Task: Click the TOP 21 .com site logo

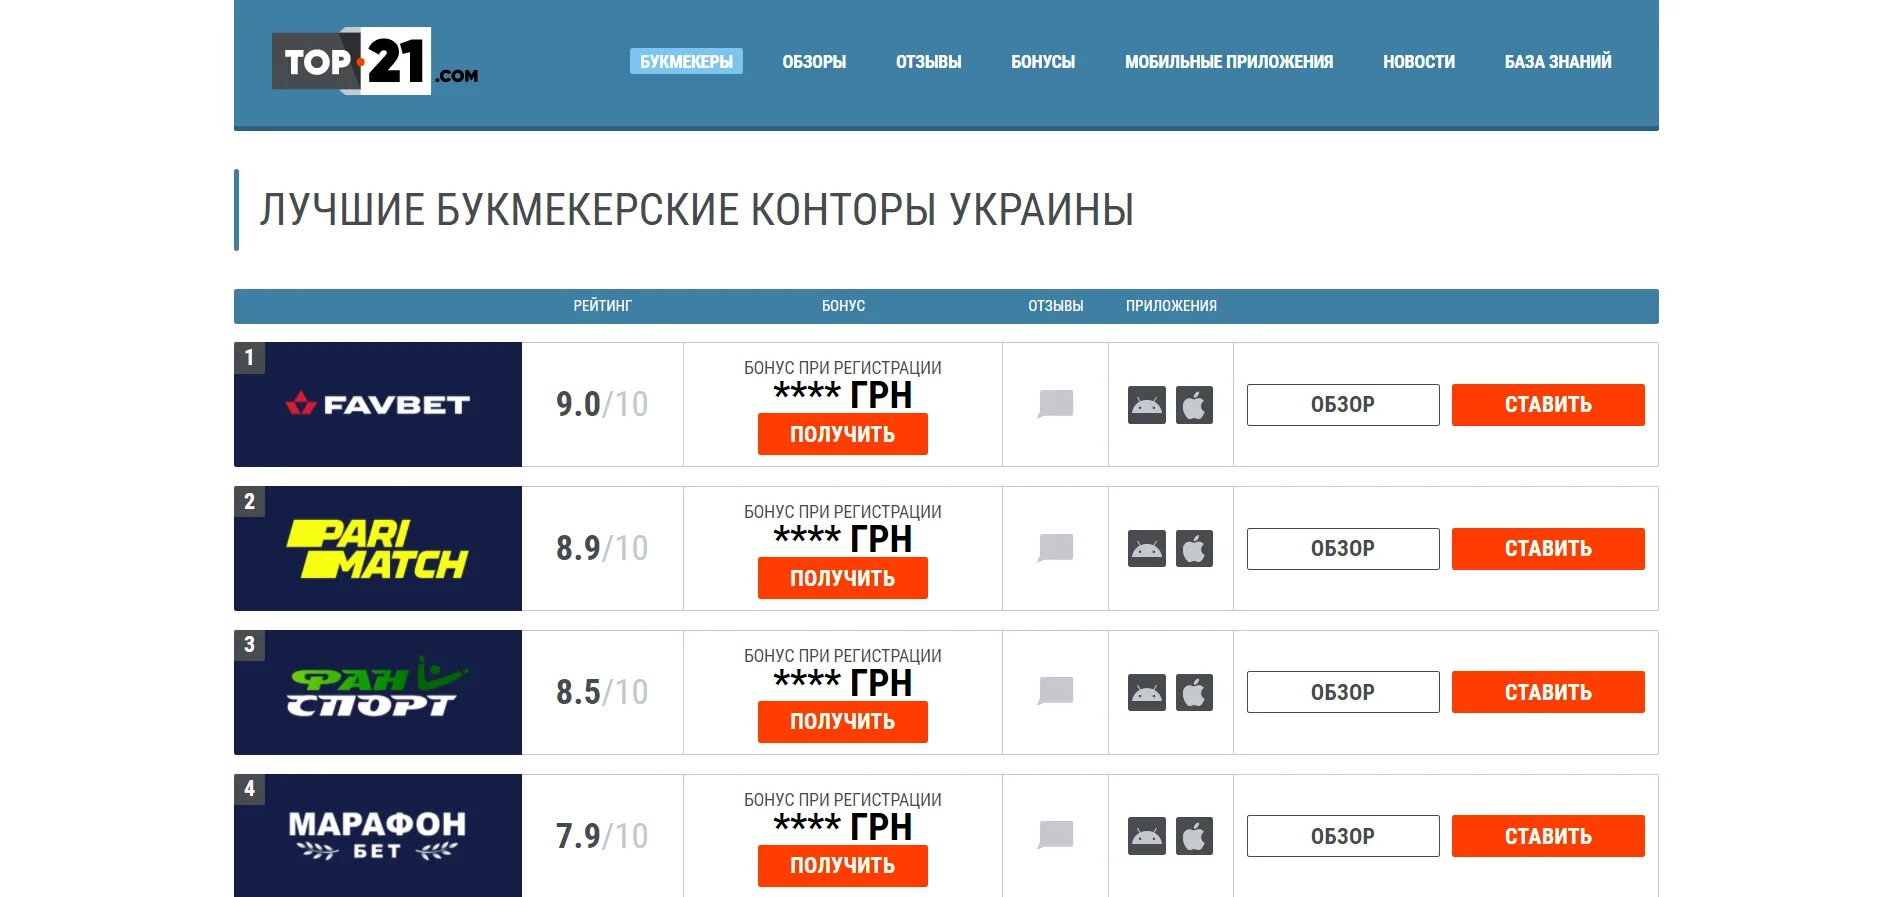Action: click(375, 61)
